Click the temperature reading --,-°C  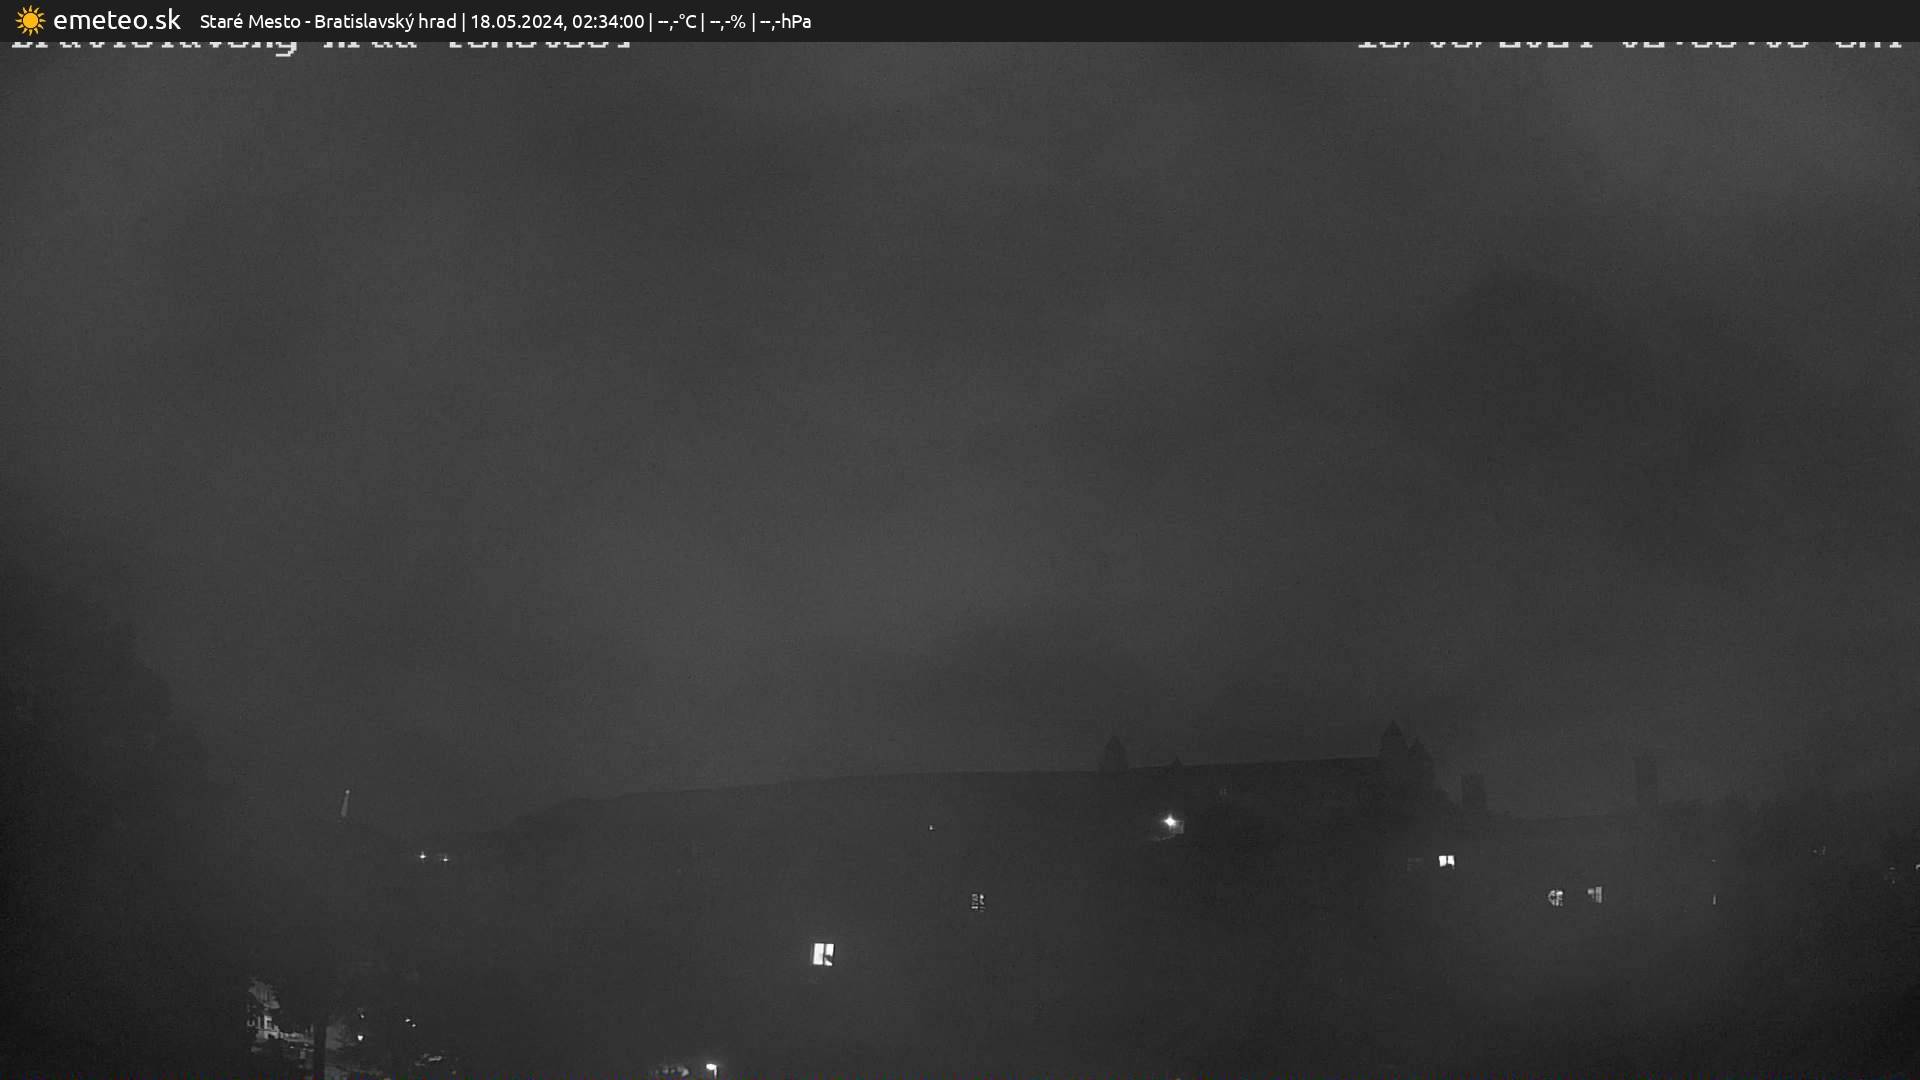pyautogui.click(x=677, y=21)
